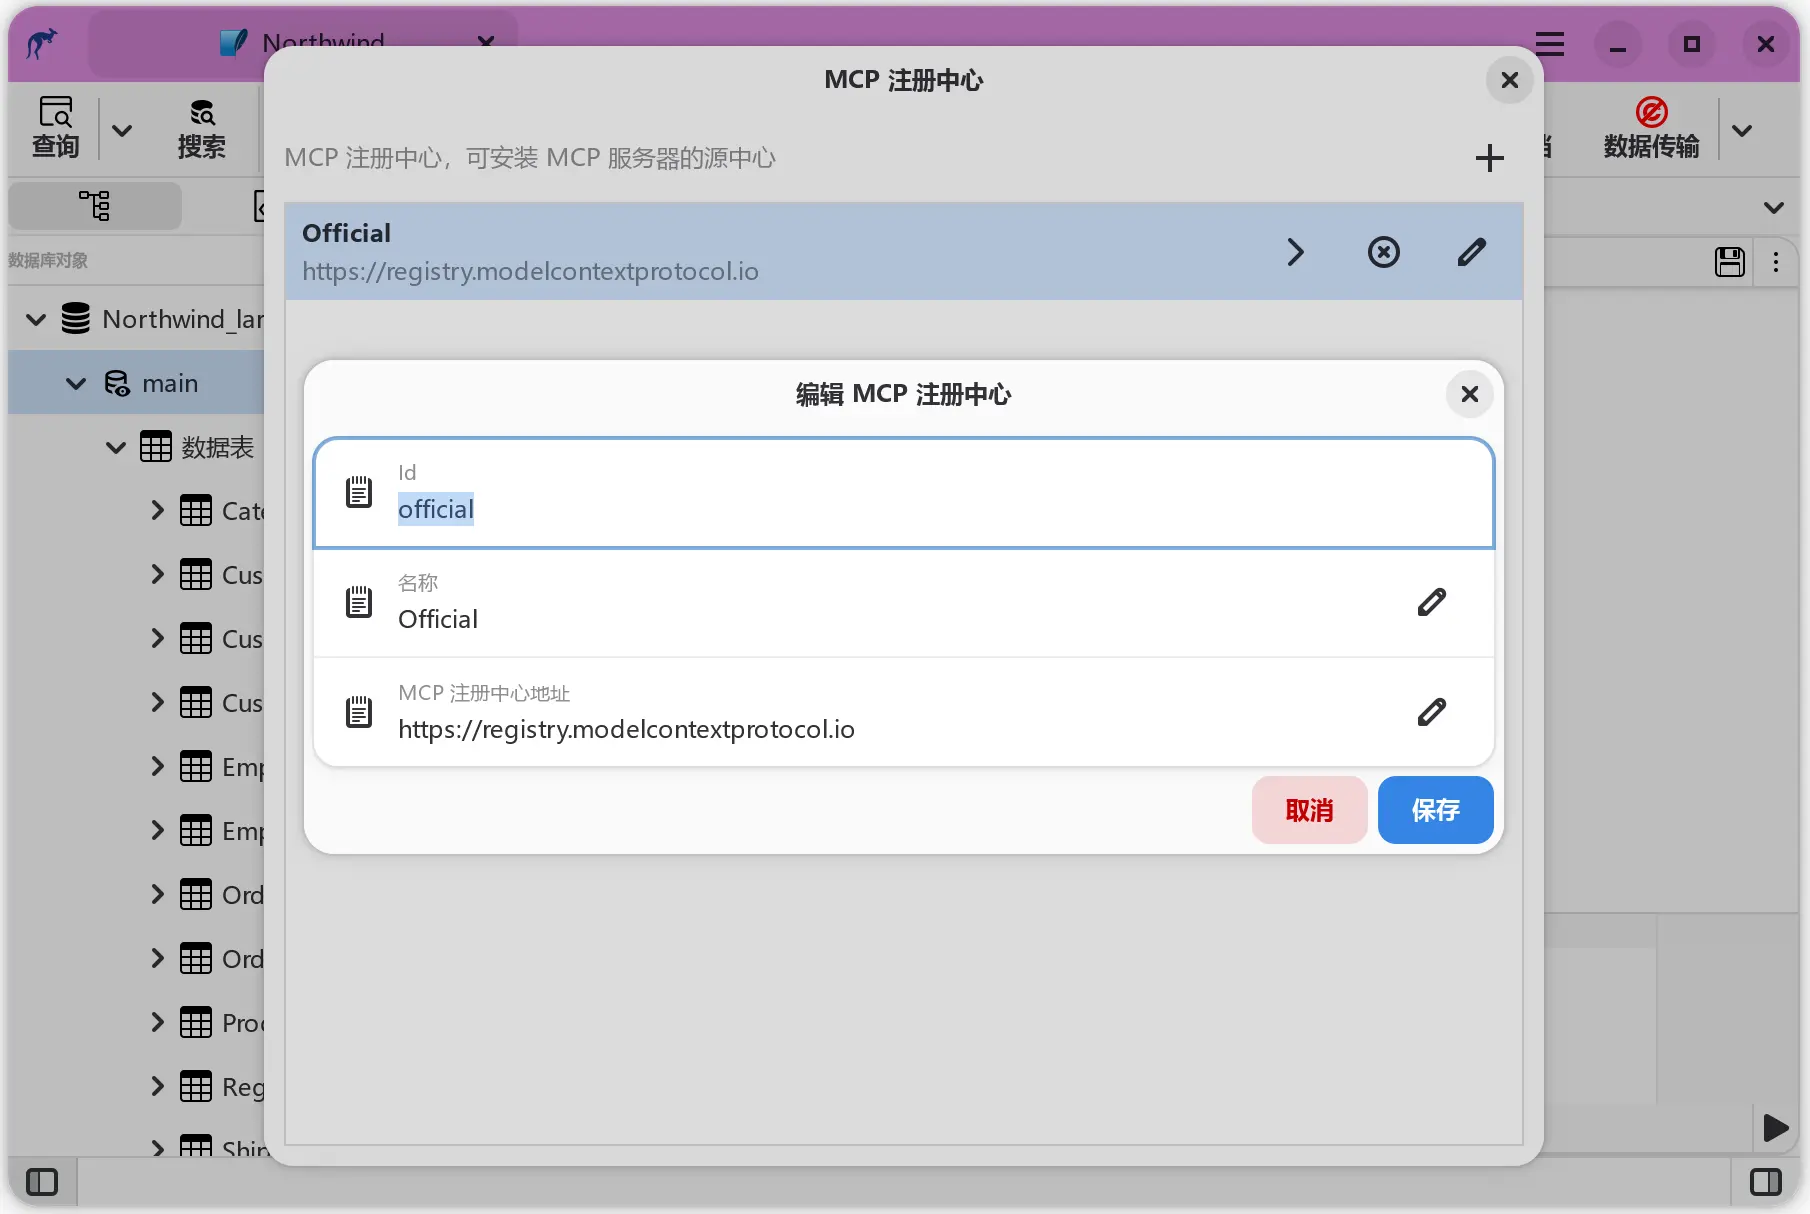1810x1214 pixels.
Task: Expand the Cat table node
Action: coord(157,510)
